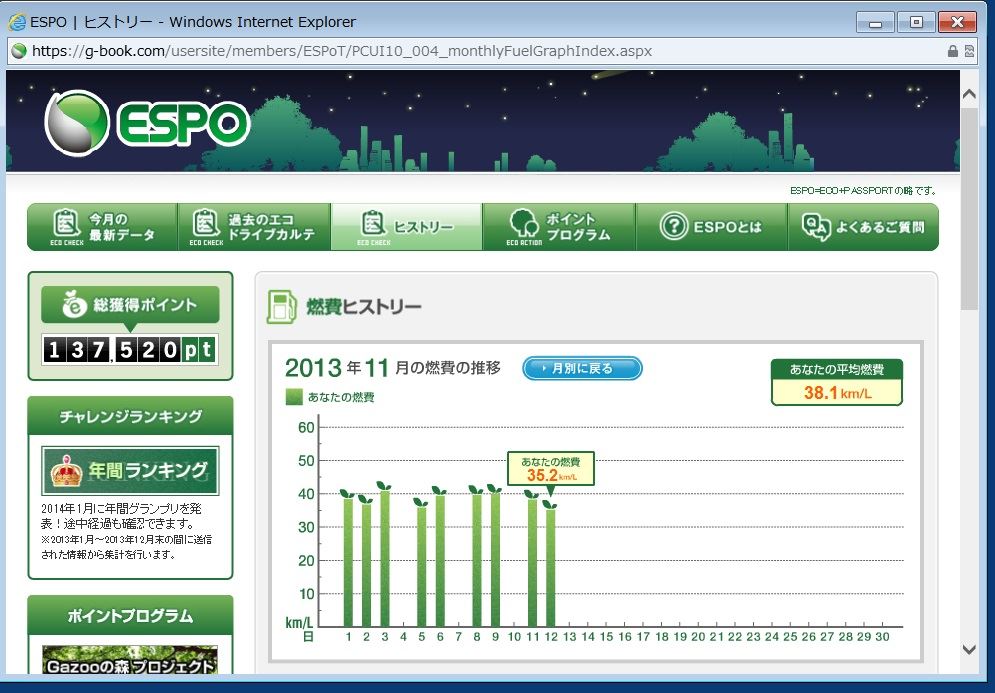995x693 pixels.
Task: Click the 総獲得ポイント header
Action: tap(130, 305)
